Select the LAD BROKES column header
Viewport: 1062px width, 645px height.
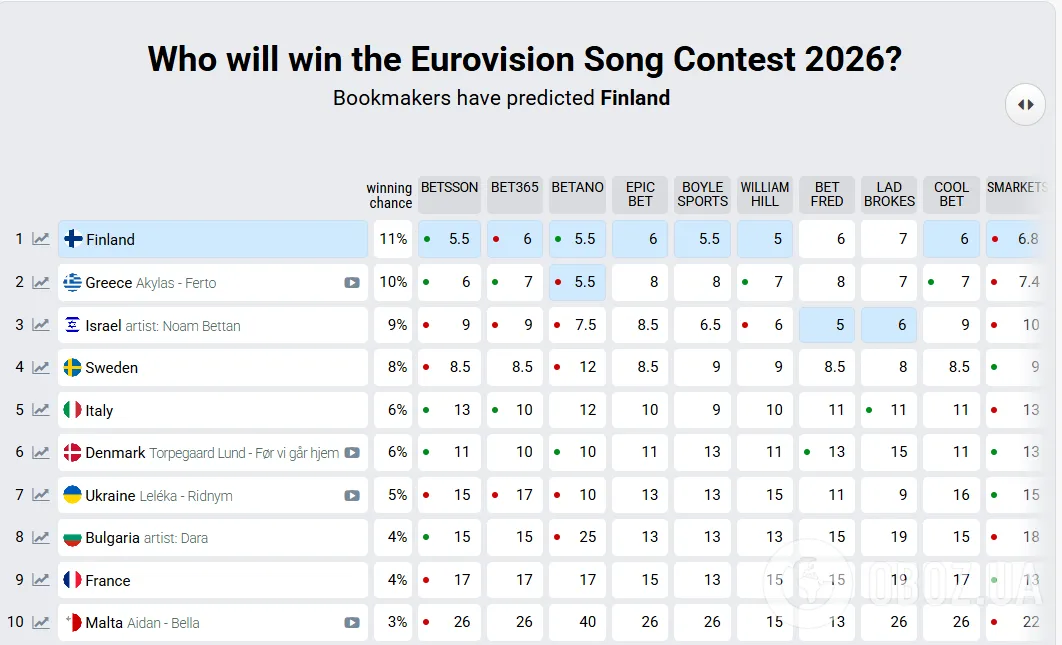point(889,195)
